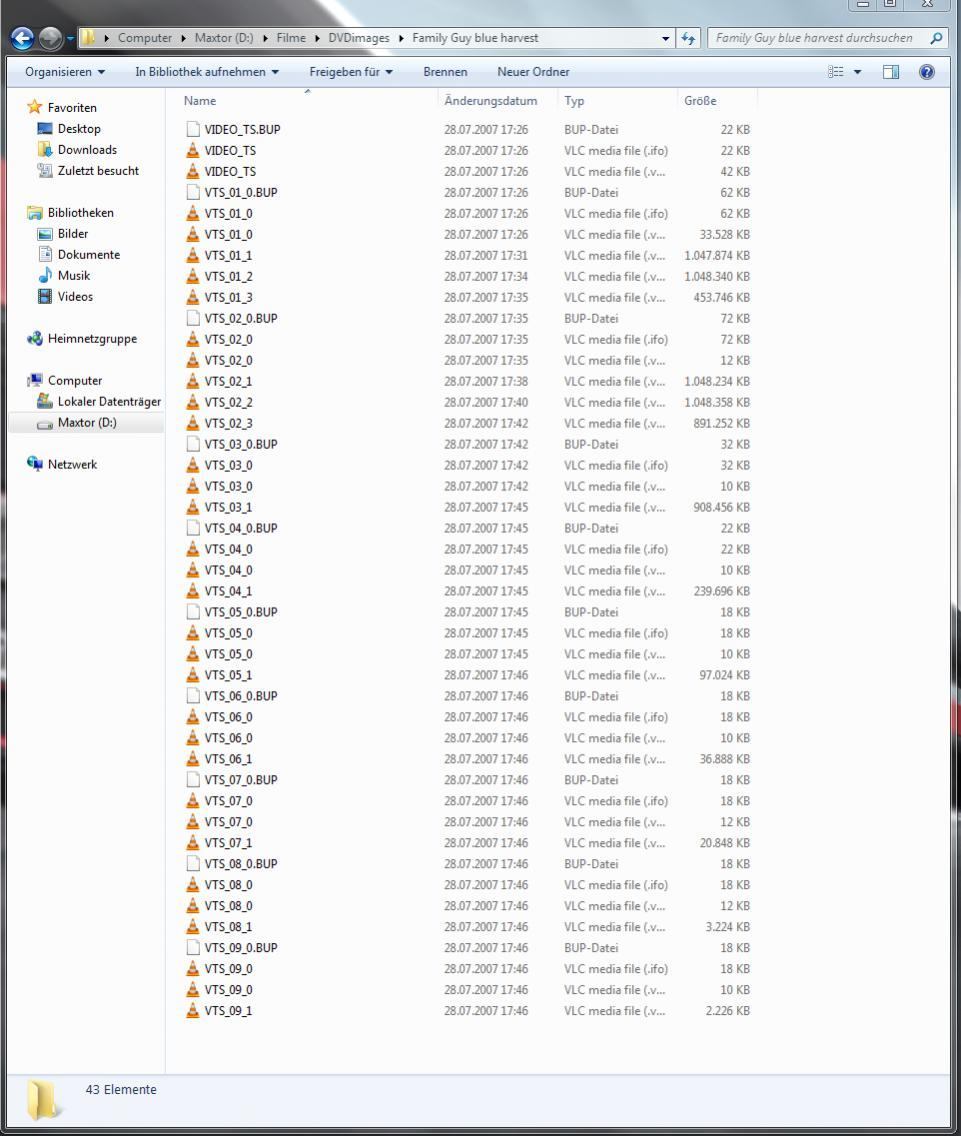Click the search magnifier icon
This screenshot has width=961, height=1136.
[936, 38]
